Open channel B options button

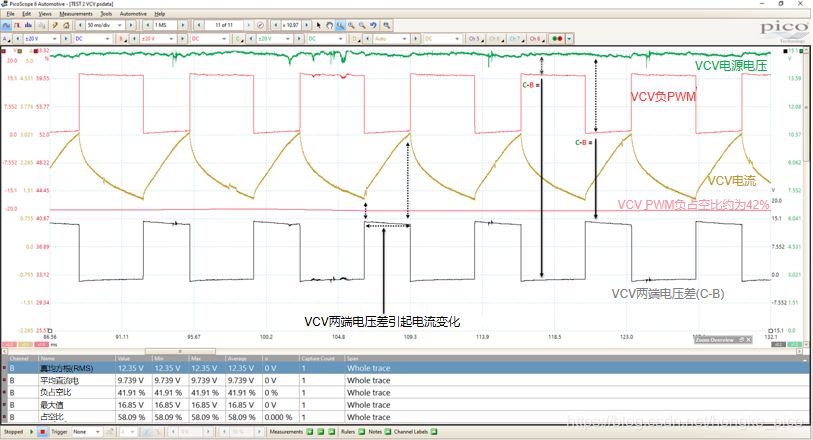(123, 39)
